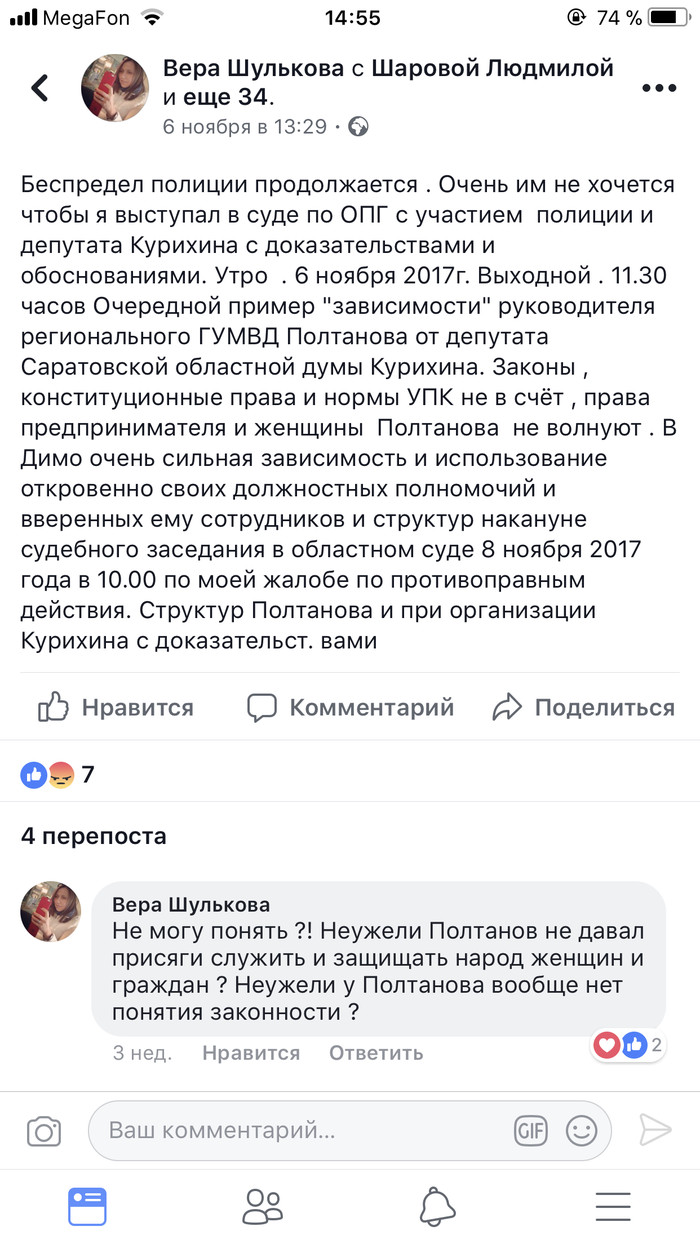Open the Notifications bell tab
This screenshot has width=700, height=1244.
(x=437, y=1207)
